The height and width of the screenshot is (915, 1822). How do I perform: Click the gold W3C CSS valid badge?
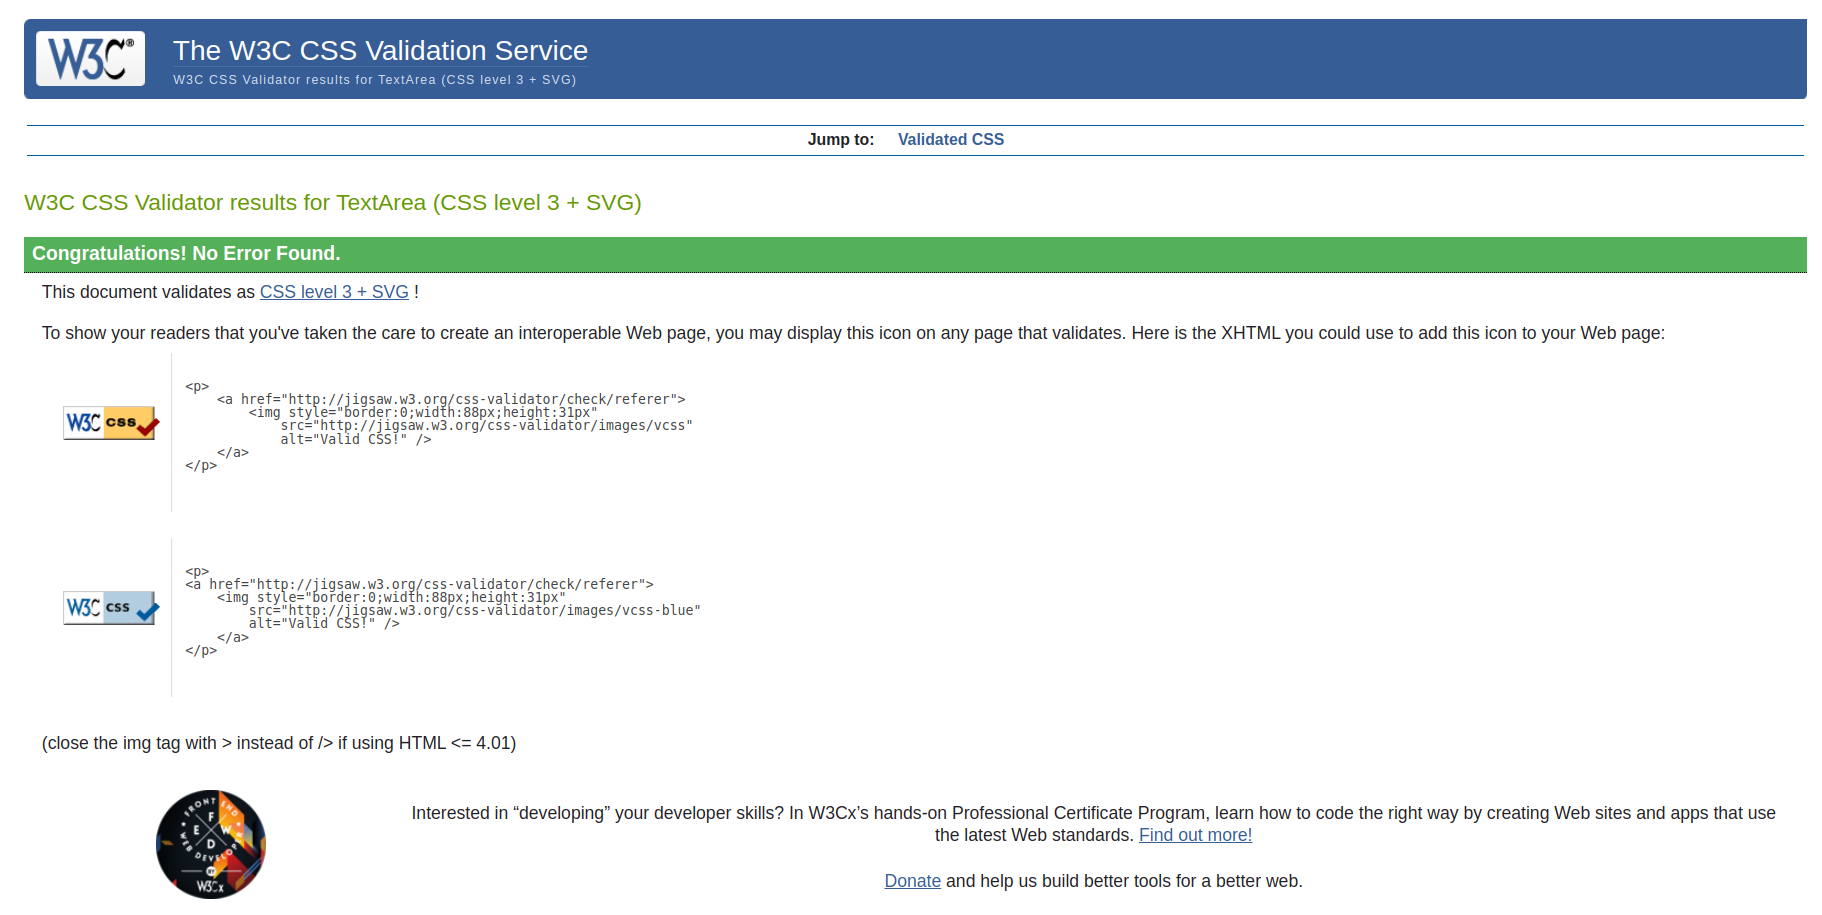click(111, 423)
